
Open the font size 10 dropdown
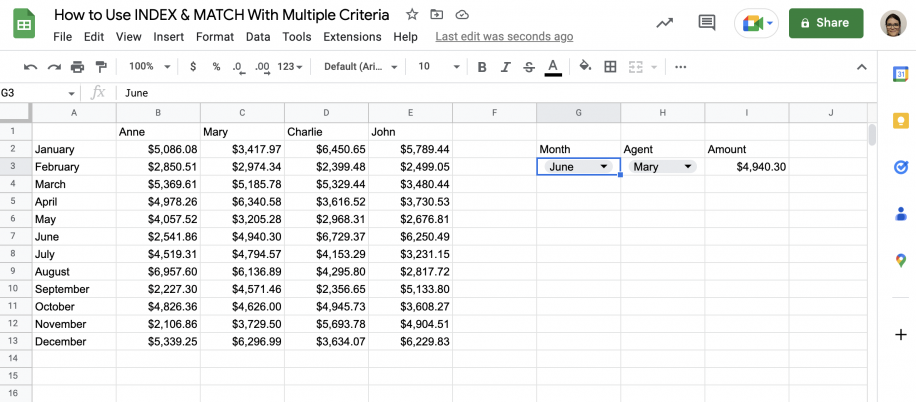point(439,67)
